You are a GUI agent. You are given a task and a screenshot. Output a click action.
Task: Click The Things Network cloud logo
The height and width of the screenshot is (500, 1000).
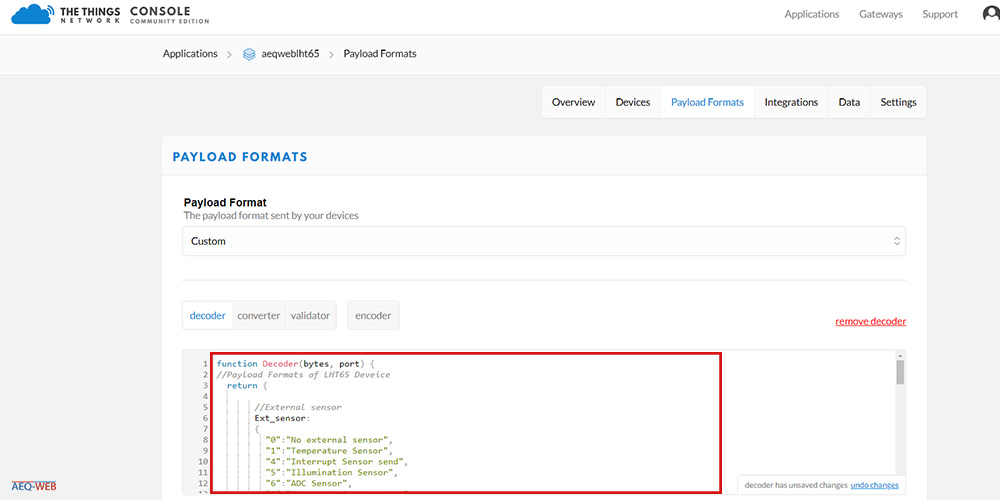click(33, 14)
